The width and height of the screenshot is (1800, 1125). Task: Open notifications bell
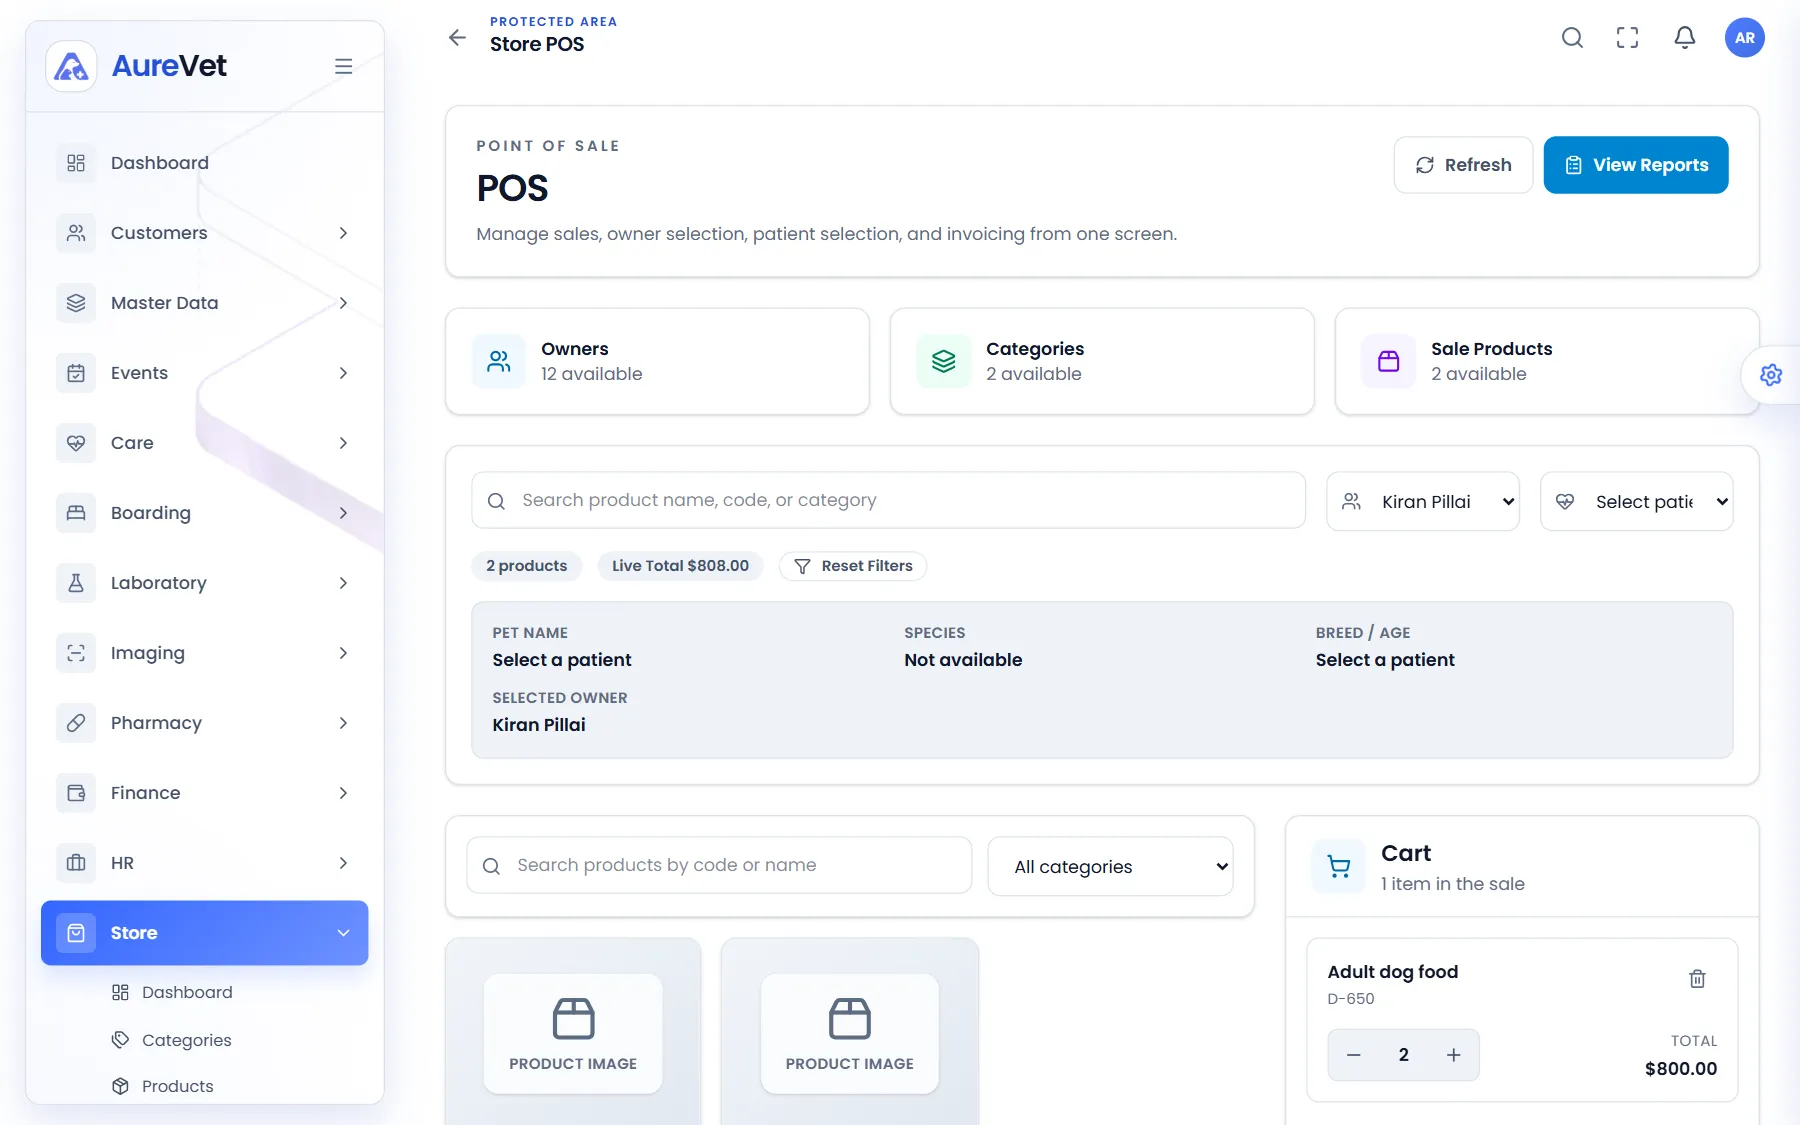click(1685, 38)
